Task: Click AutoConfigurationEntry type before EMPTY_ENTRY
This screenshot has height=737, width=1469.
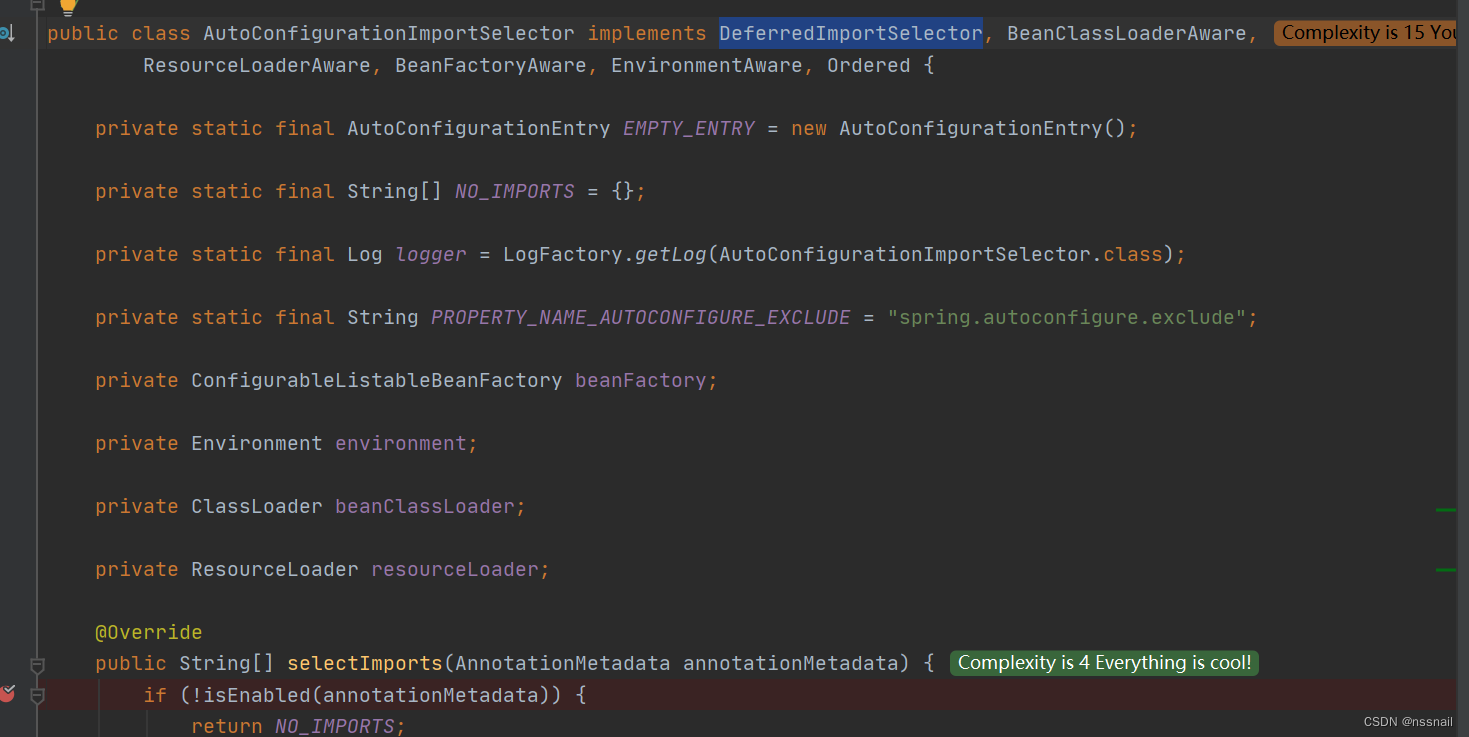Action: 479,128
